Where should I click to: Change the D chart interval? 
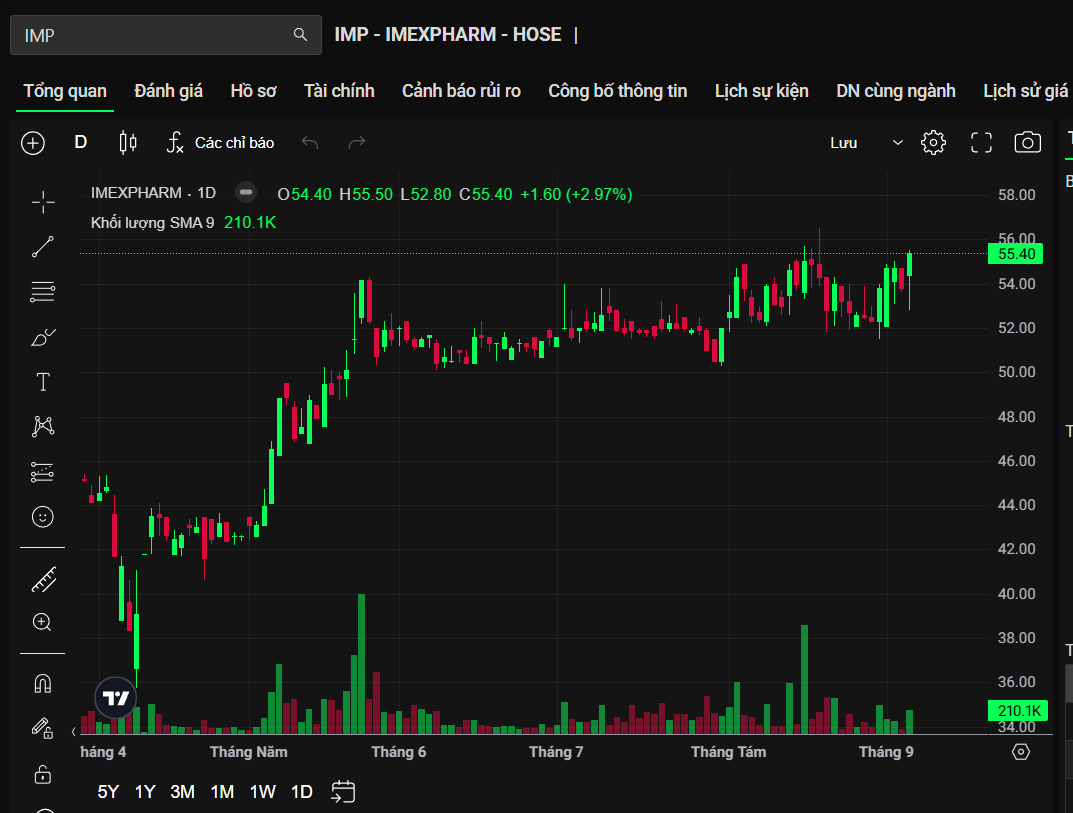coord(81,142)
